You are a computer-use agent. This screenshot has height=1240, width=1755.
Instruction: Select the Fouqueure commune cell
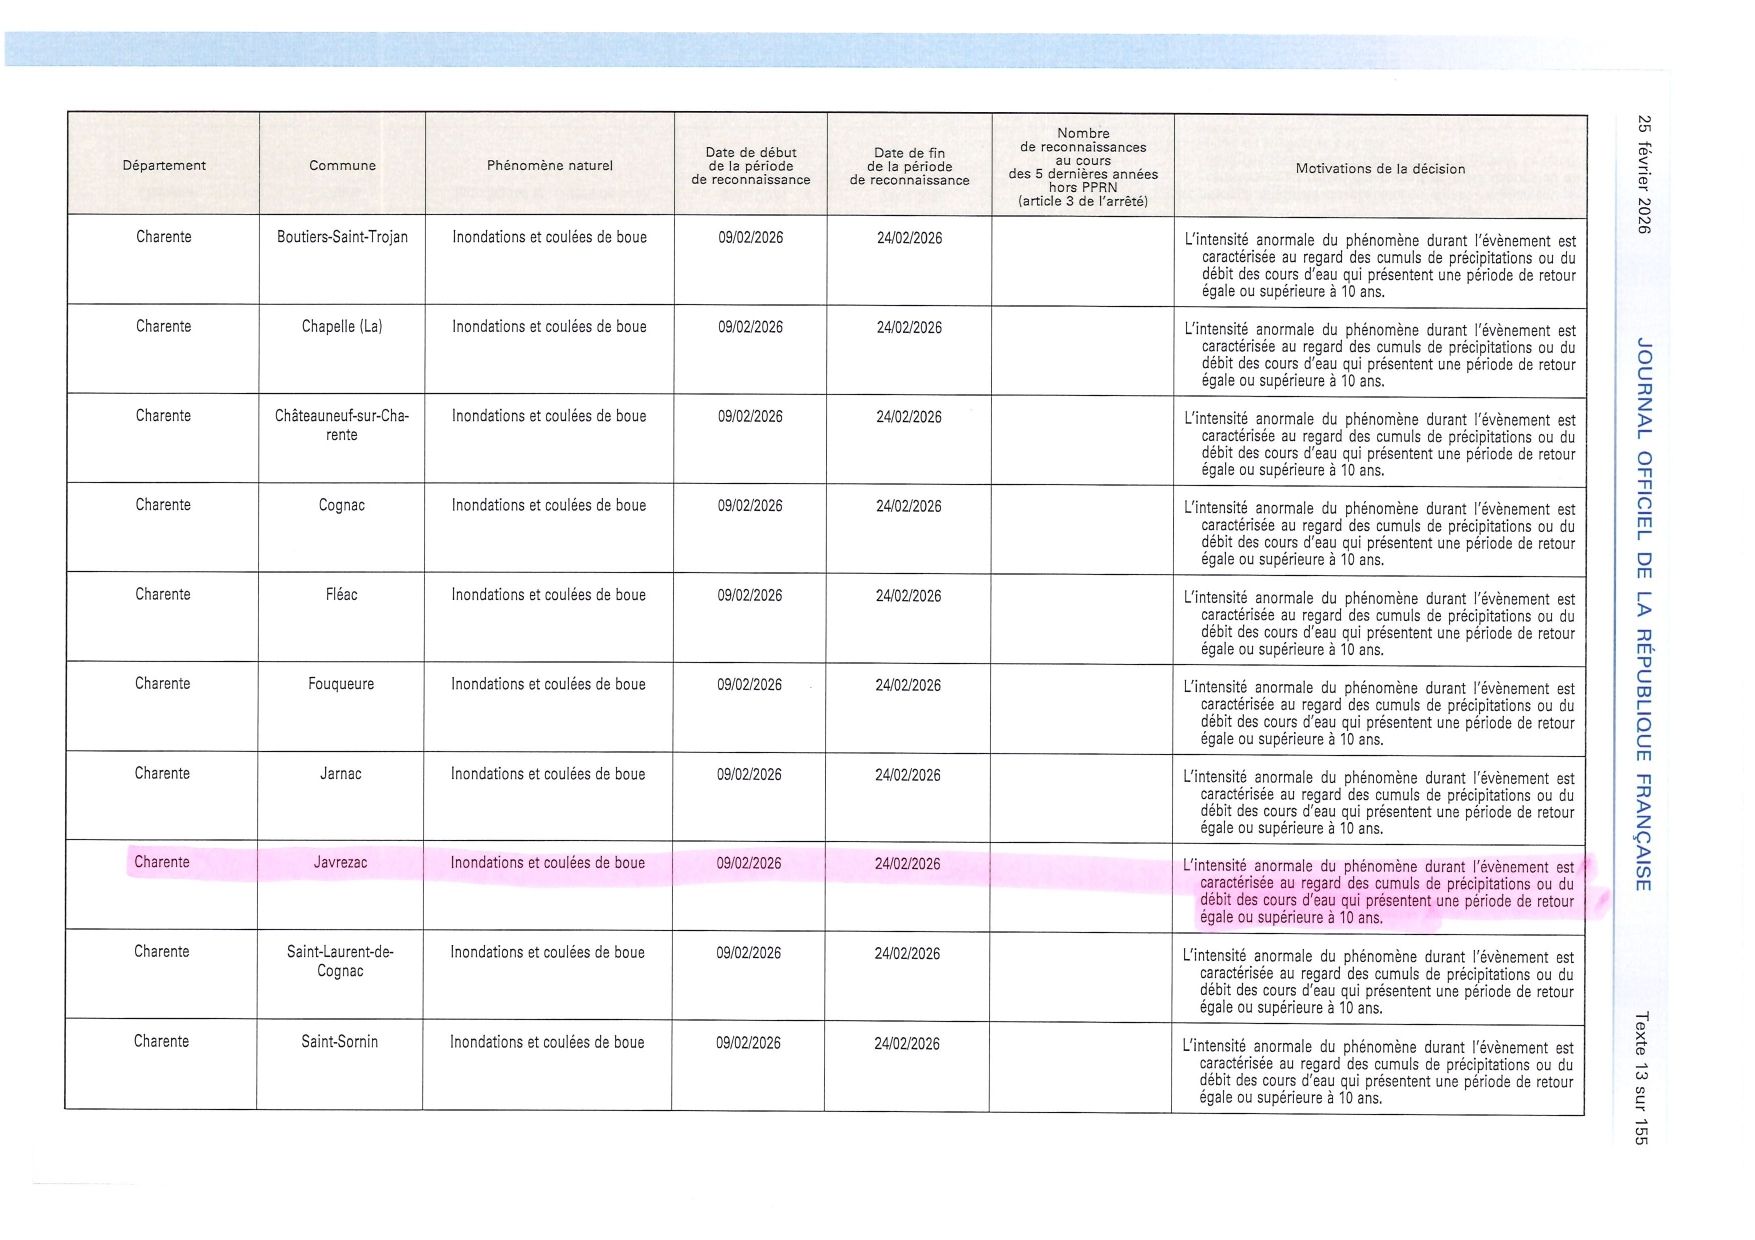341,684
